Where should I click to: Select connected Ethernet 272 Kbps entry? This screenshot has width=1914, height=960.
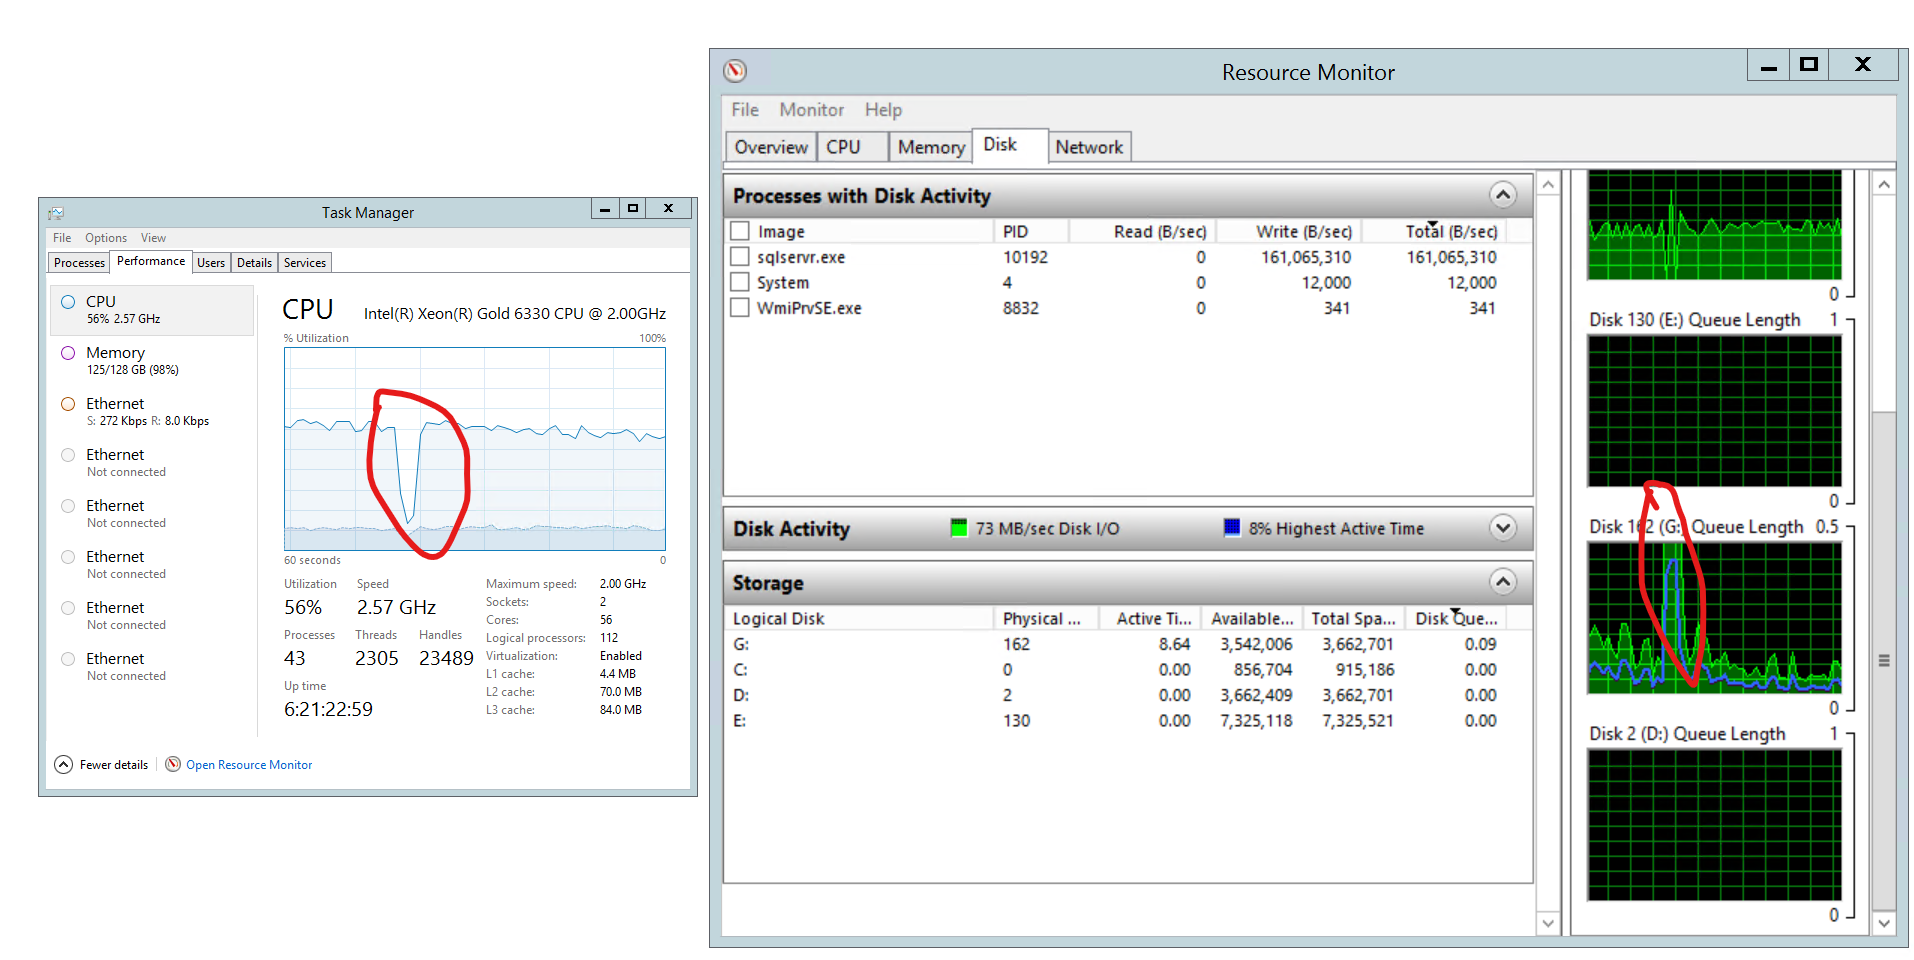click(152, 412)
